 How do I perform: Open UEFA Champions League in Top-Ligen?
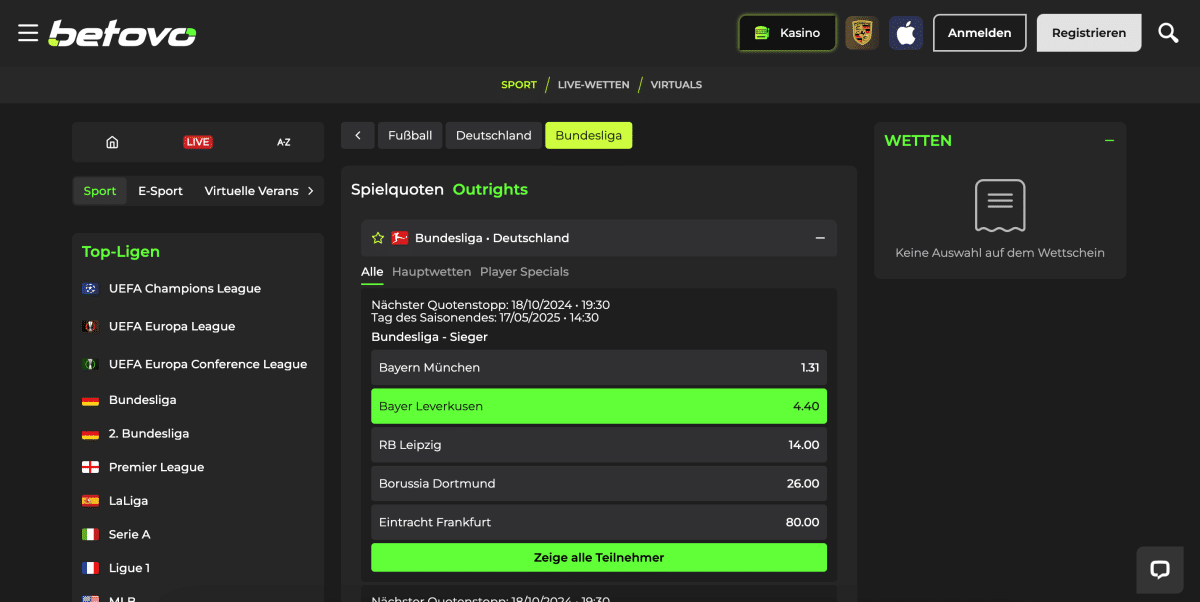click(185, 289)
